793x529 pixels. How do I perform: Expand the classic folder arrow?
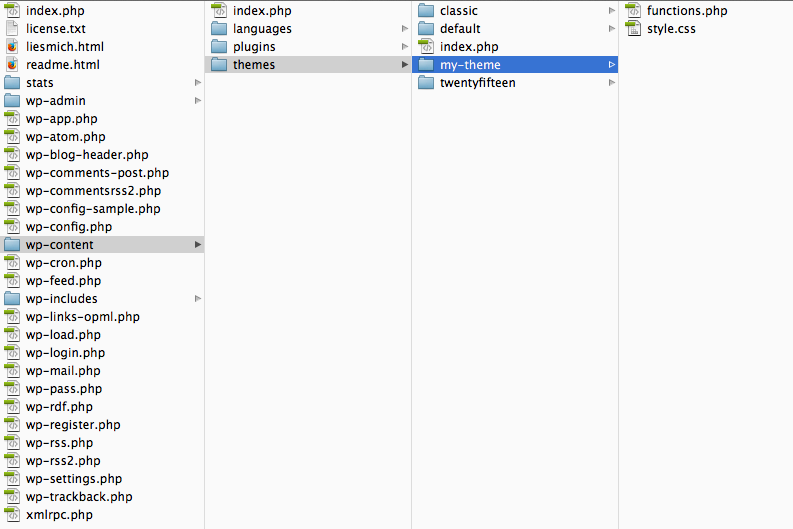611,10
